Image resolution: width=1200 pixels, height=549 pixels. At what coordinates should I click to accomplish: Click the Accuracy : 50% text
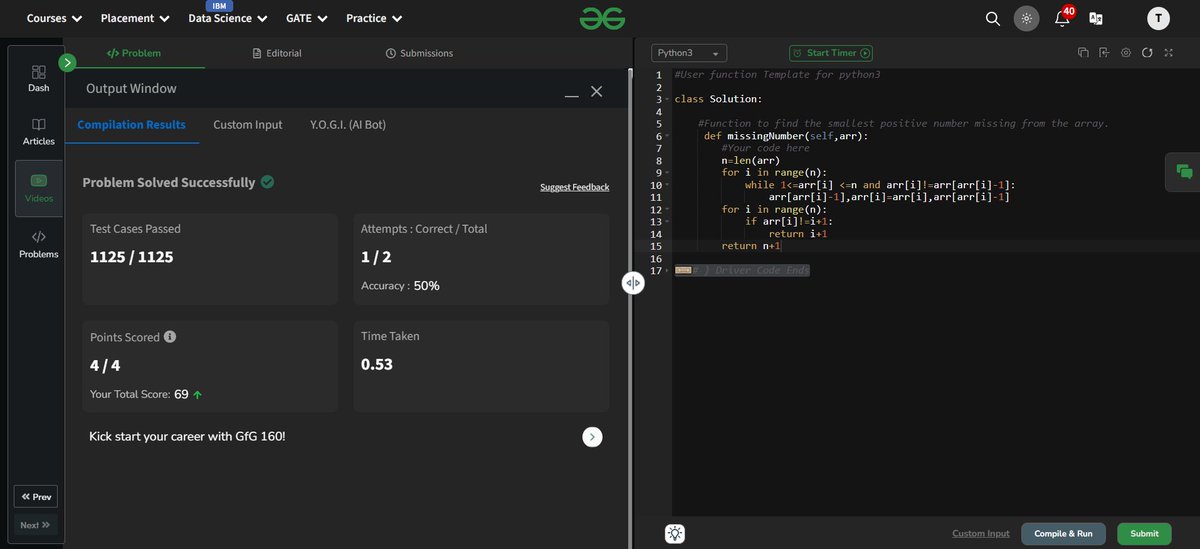pos(400,286)
